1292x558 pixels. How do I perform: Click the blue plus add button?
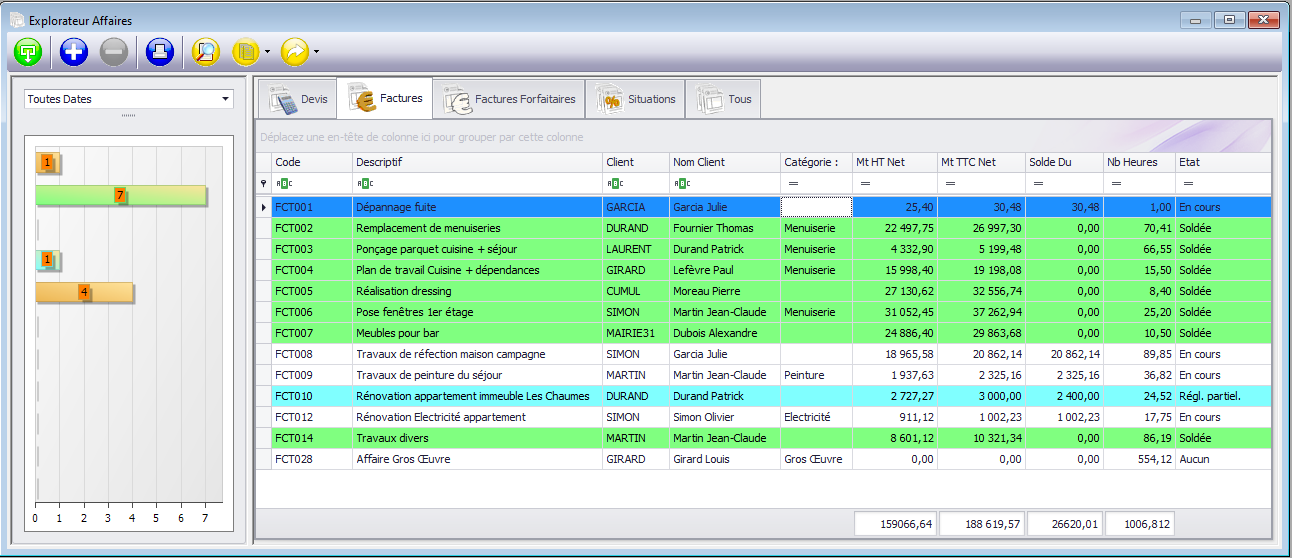pos(74,52)
